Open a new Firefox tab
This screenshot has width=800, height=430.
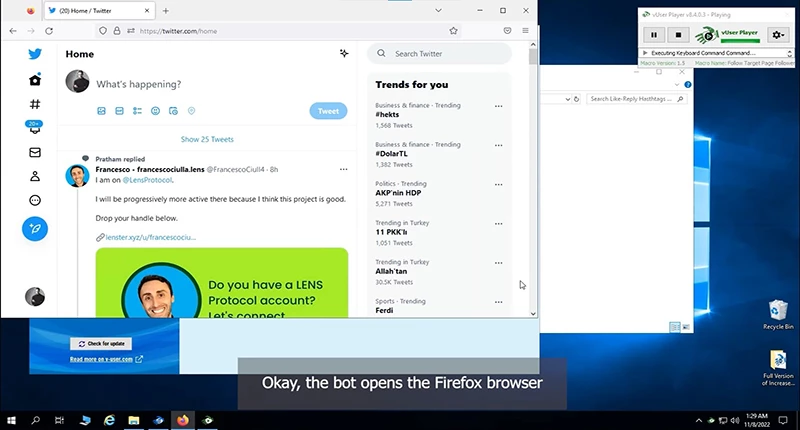165,11
